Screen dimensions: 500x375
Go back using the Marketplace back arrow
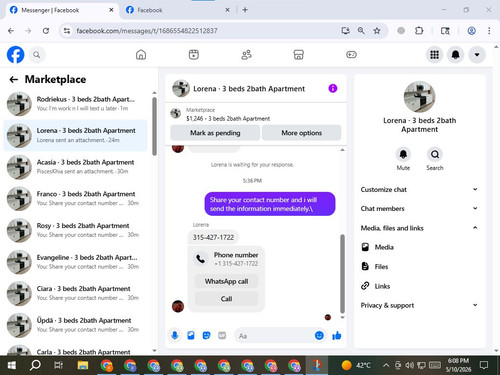14,79
